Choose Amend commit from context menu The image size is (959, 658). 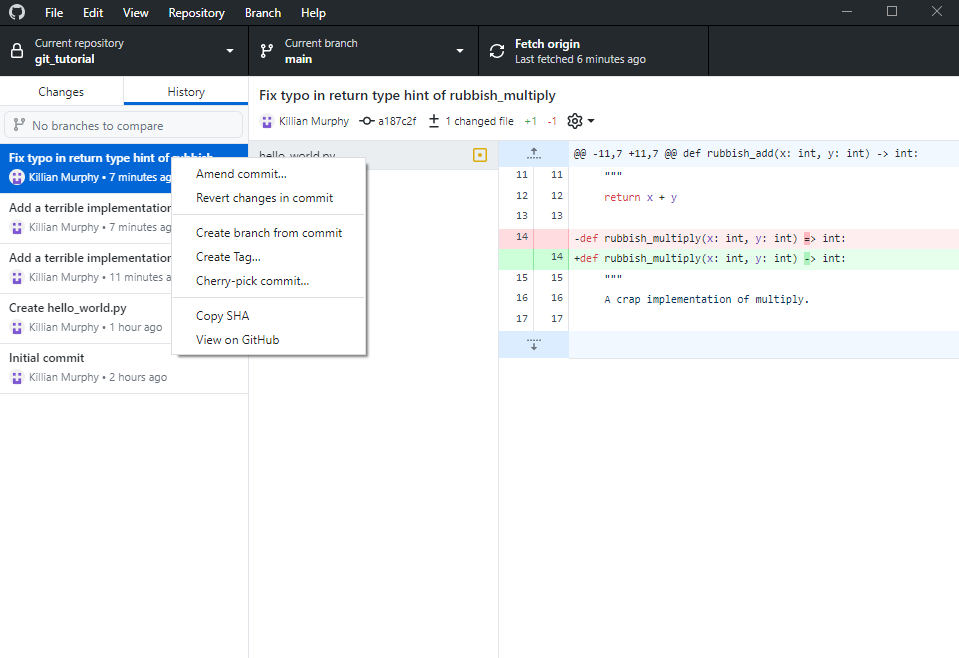(269, 174)
